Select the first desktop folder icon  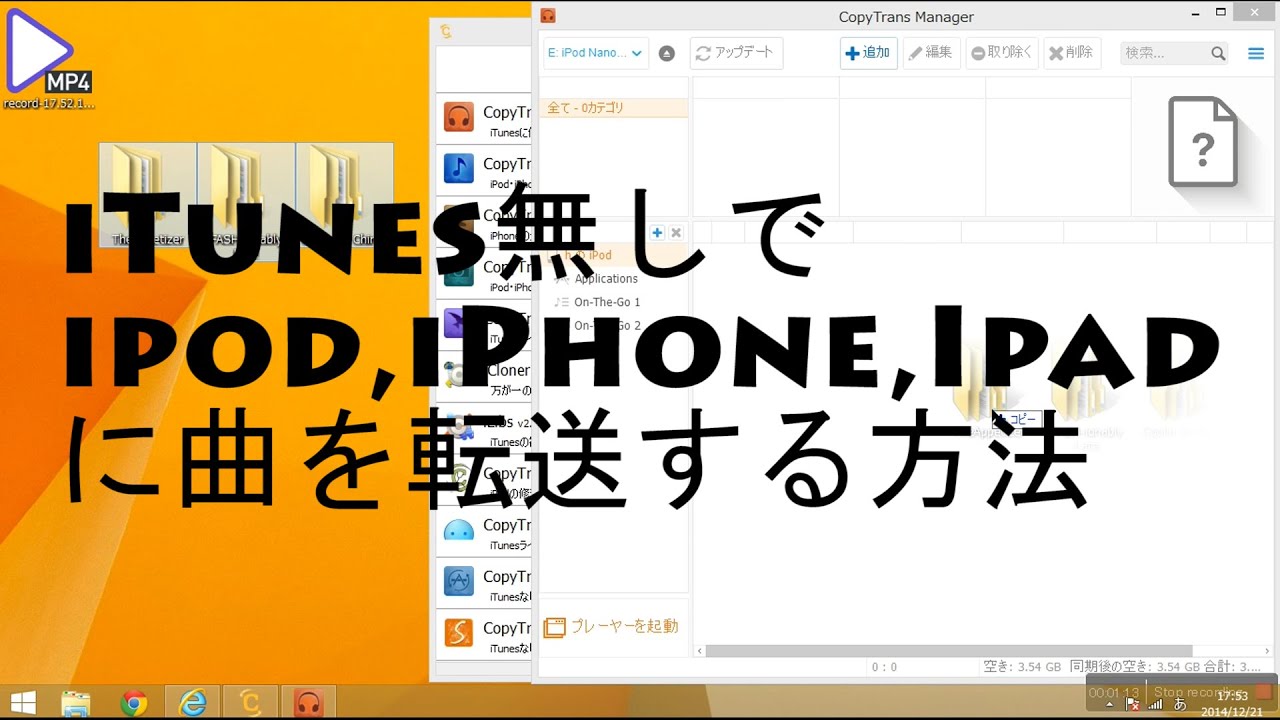[x=147, y=195]
